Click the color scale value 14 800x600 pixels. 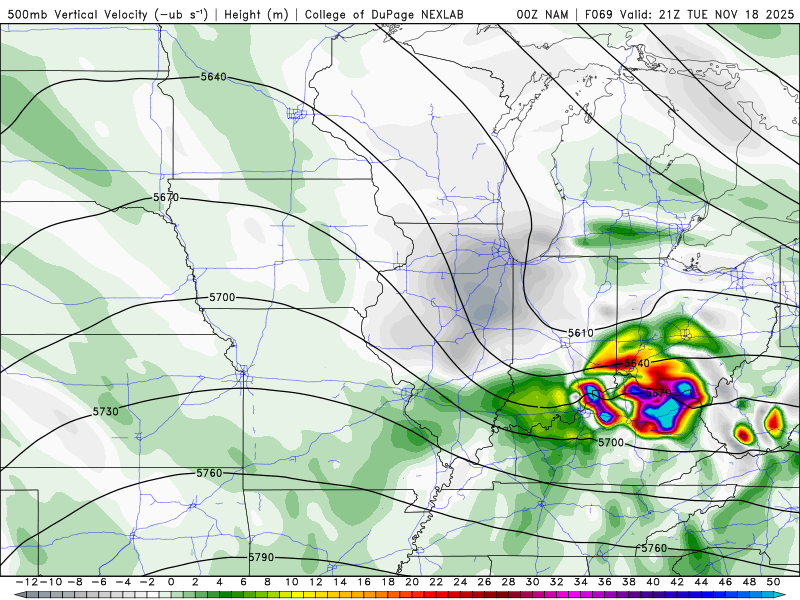coord(340,582)
